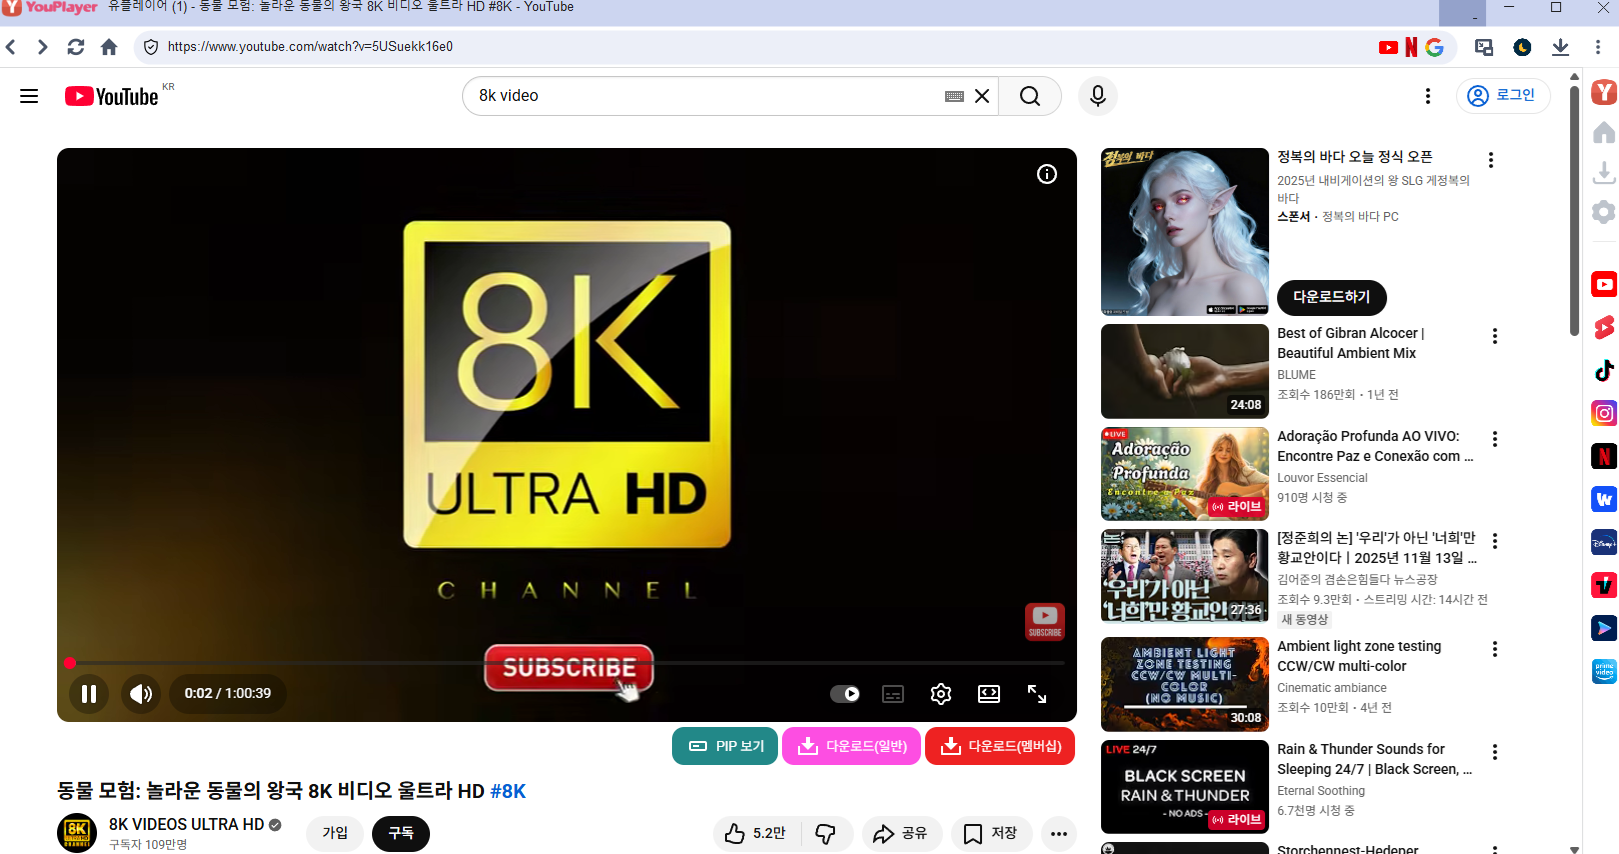The image size is (1619, 854).
Task: Click the sidebar settings gear icon
Action: [x=1604, y=212]
